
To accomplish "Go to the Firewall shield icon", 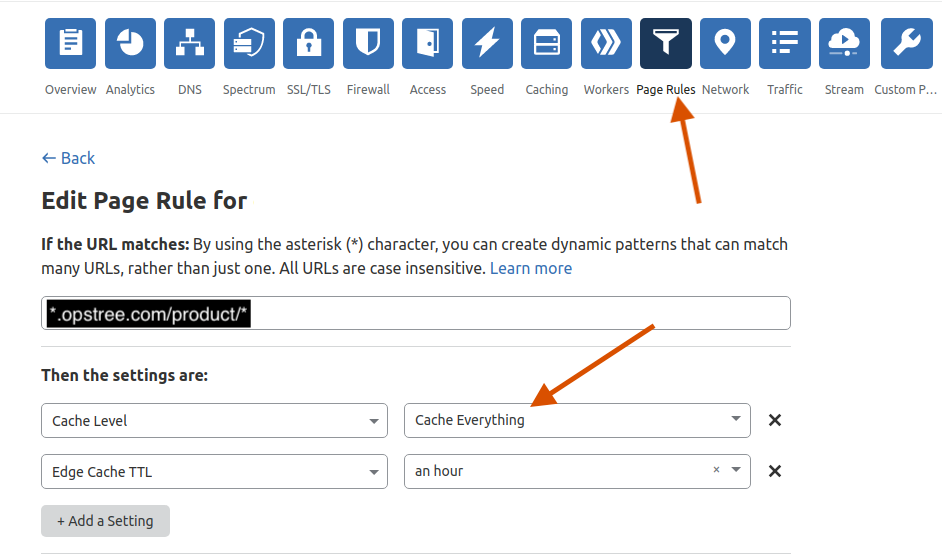I will (x=368, y=43).
